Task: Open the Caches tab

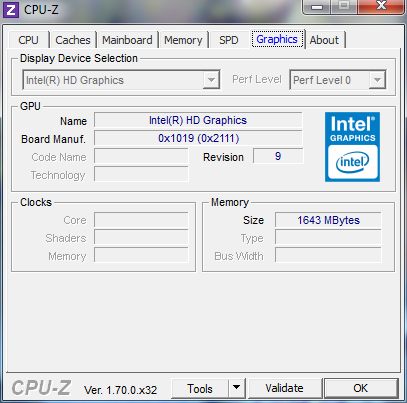Action: [73, 40]
